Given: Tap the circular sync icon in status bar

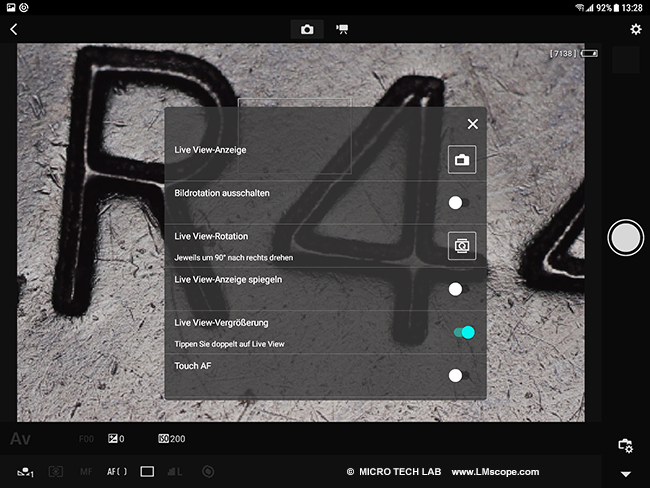Looking at the screenshot, I should [x=24, y=7].
